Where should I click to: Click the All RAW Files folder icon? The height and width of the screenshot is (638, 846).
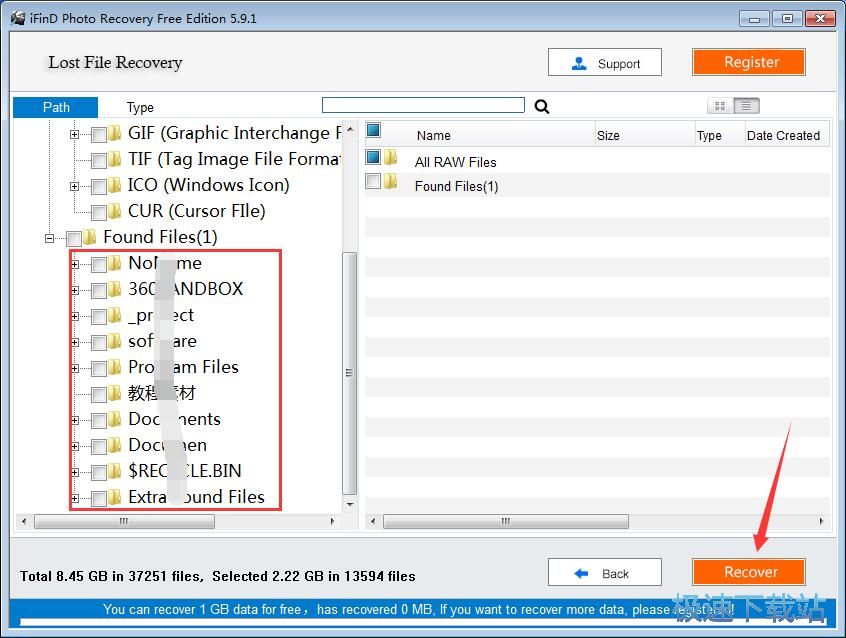pyautogui.click(x=391, y=159)
